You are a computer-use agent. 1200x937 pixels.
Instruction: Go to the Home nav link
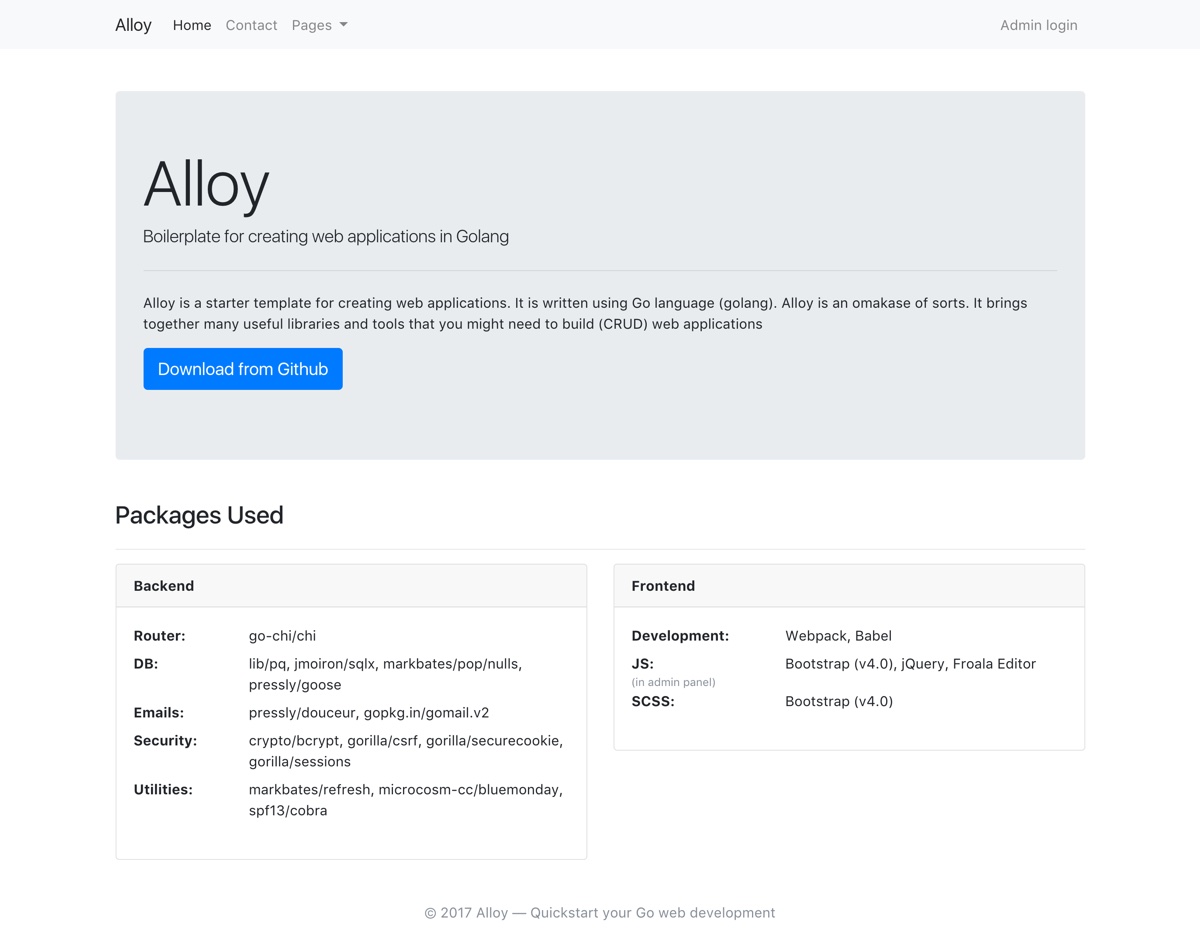click(x=192, y=25)
